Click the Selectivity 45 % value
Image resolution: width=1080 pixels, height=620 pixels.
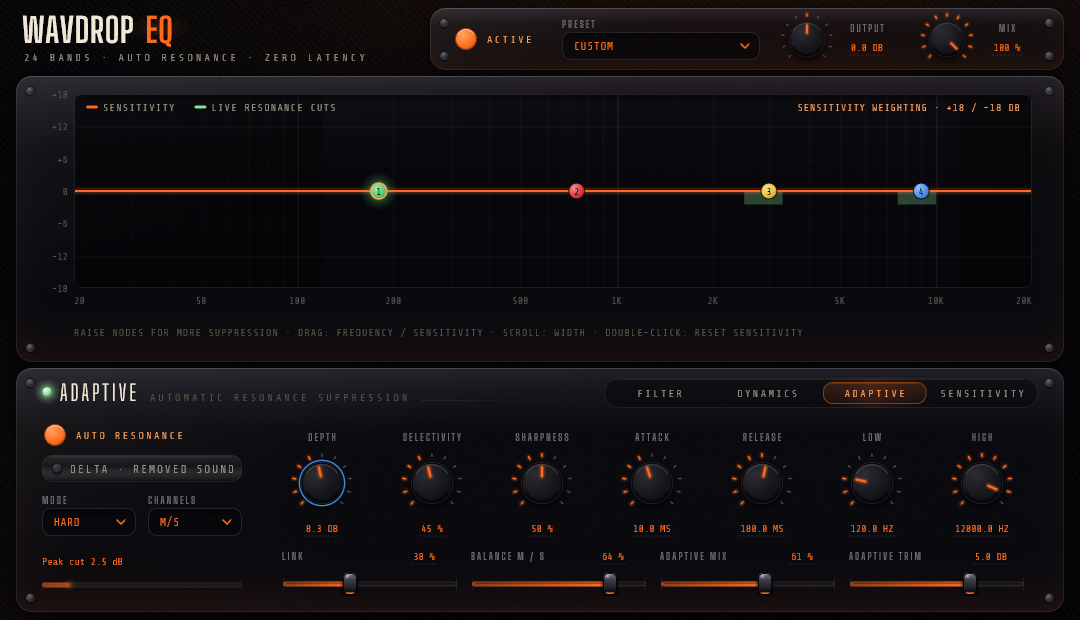click(x=432, y=529)
